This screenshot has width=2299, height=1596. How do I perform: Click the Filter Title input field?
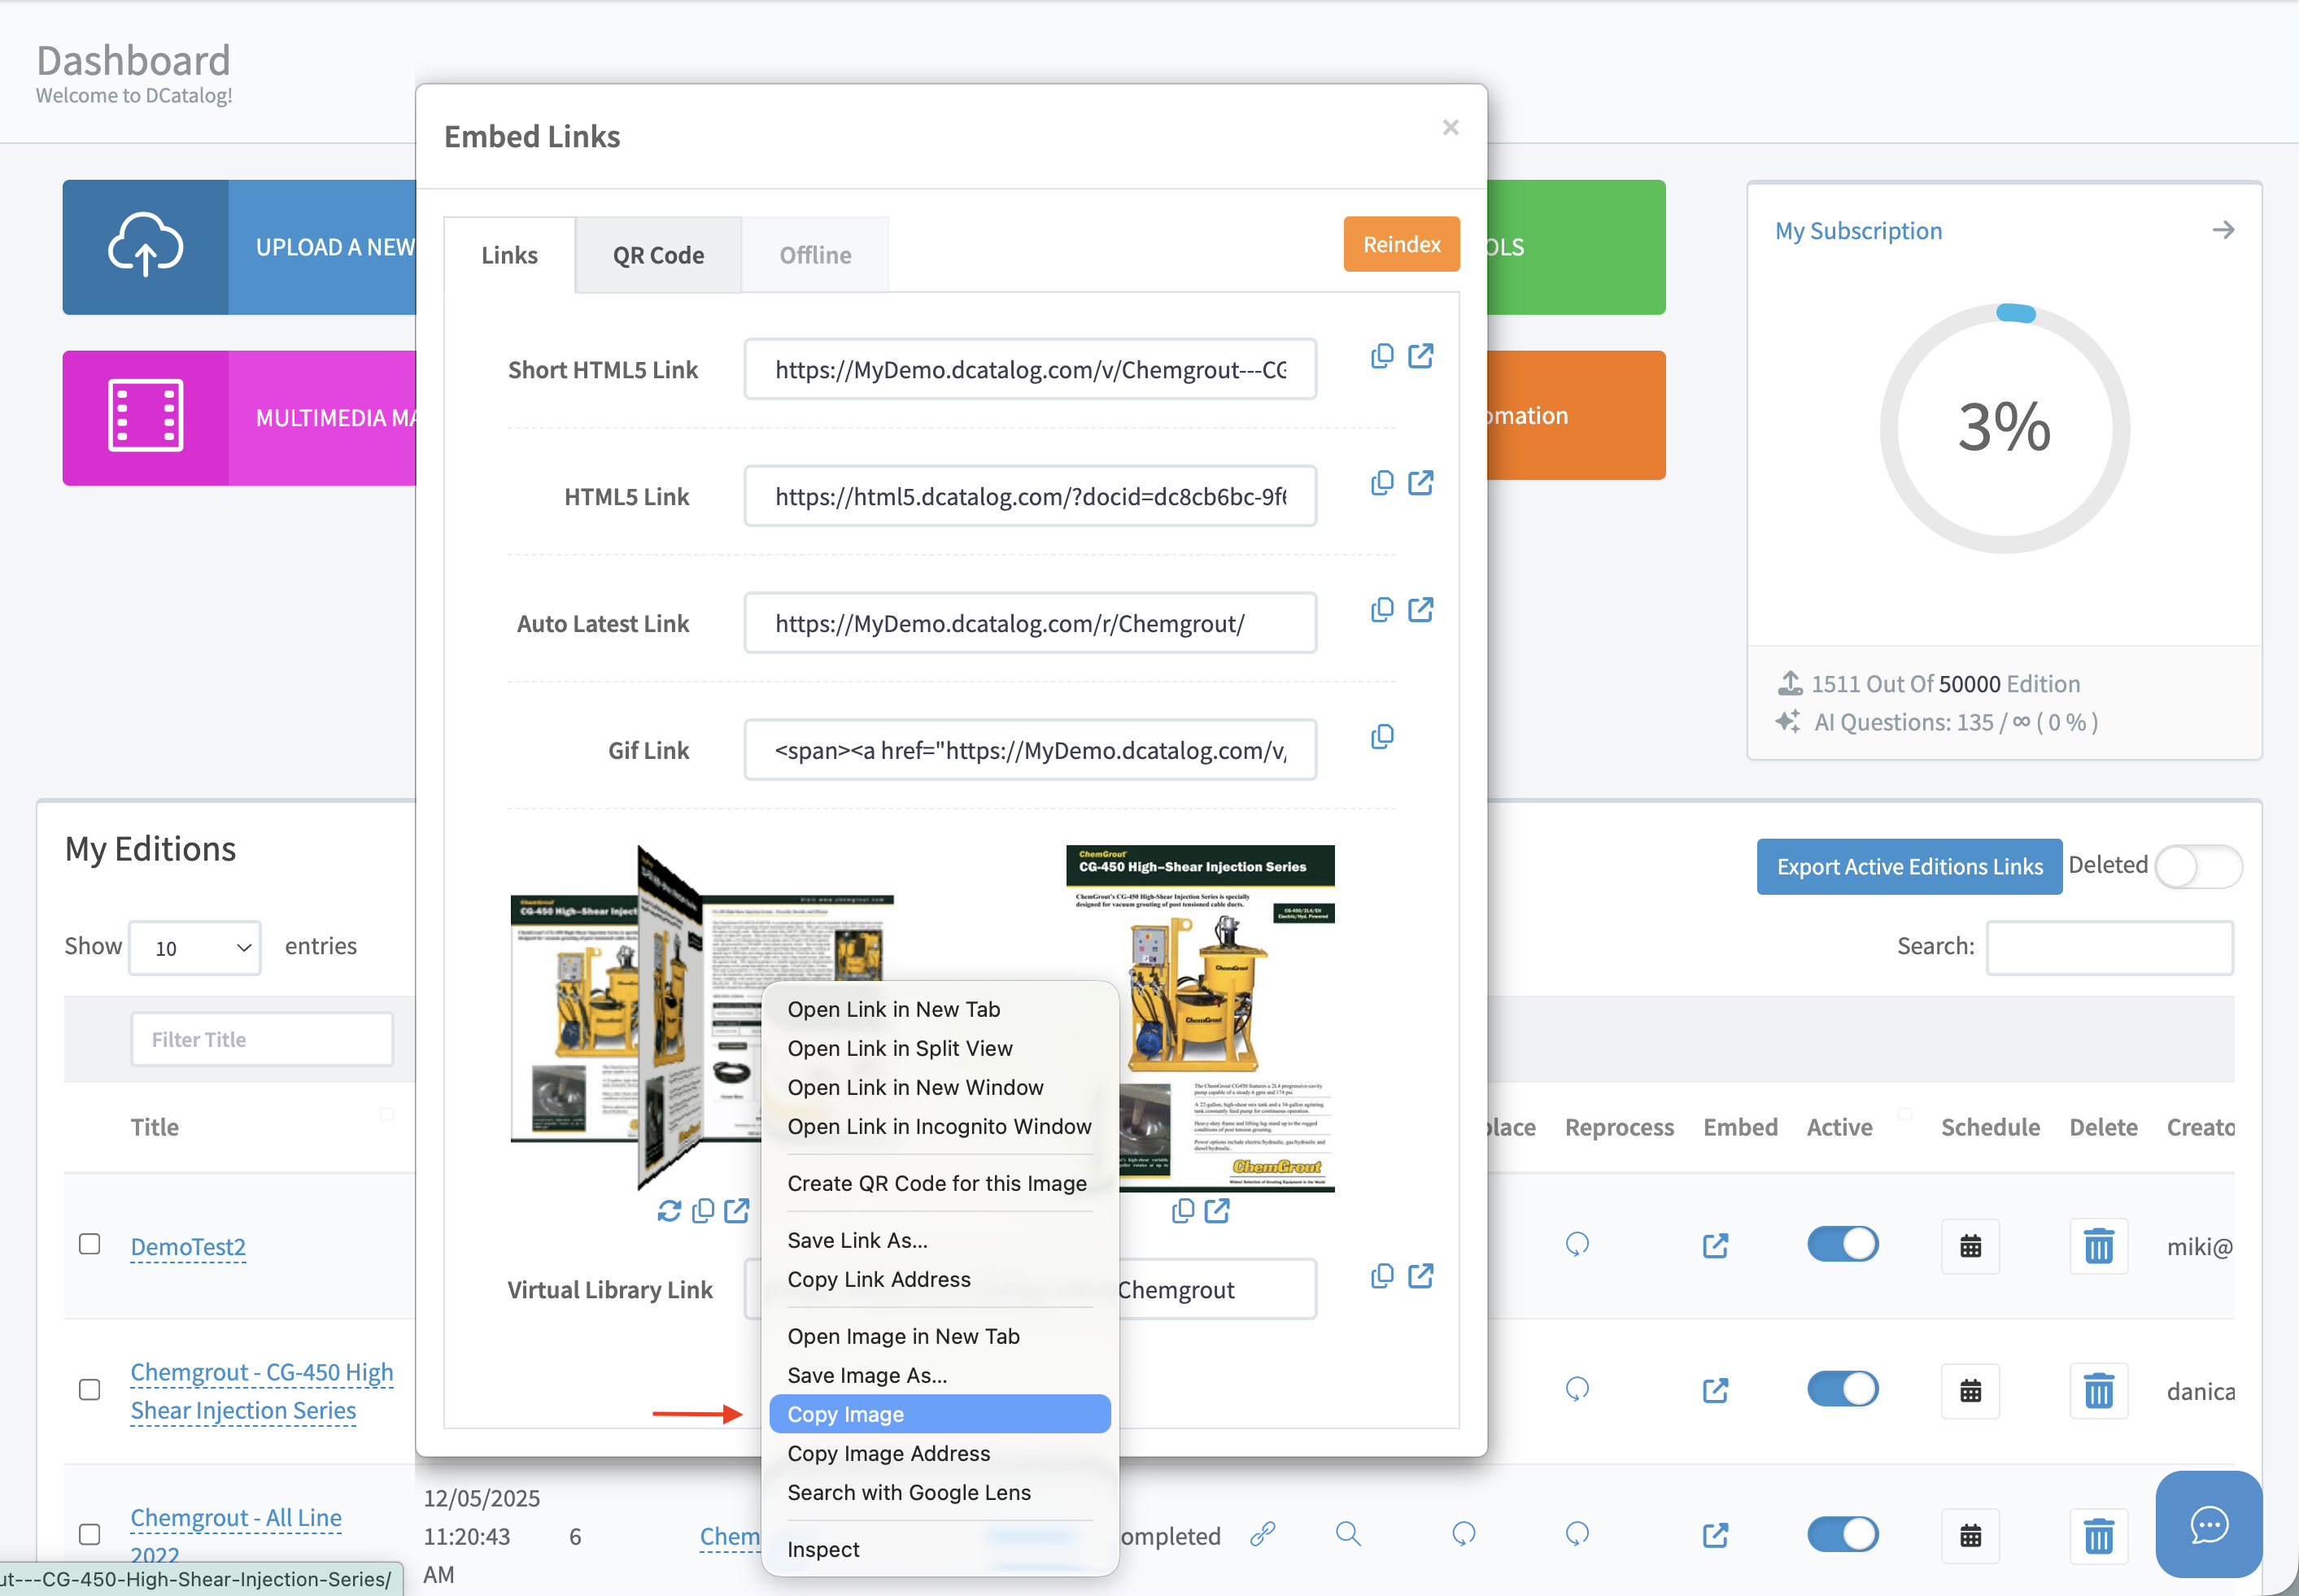click(x=262, y=1039)
